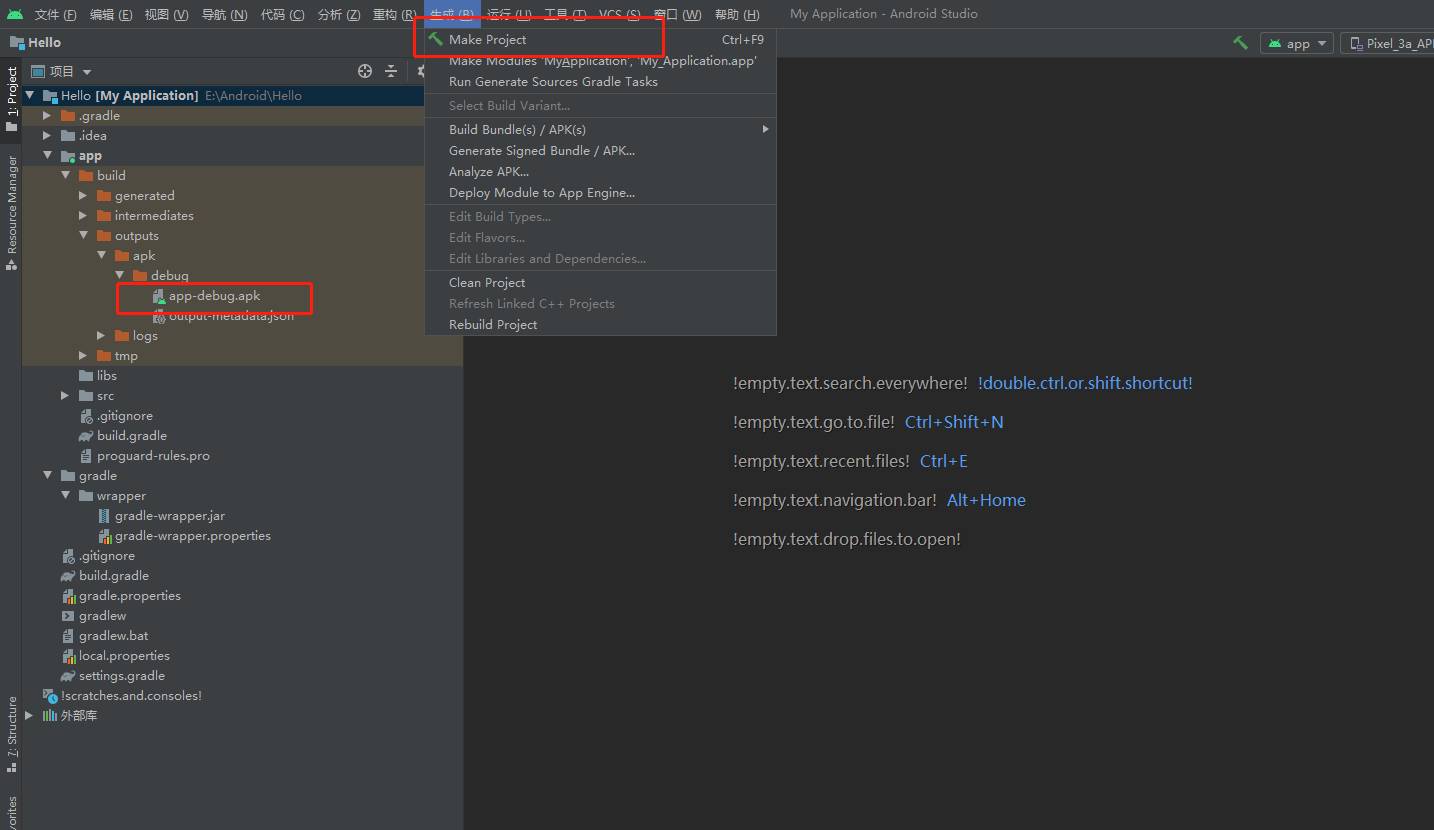Select Analyze APK... menu entry
This screenshot has width=1434, height=830.
[600, 172]
